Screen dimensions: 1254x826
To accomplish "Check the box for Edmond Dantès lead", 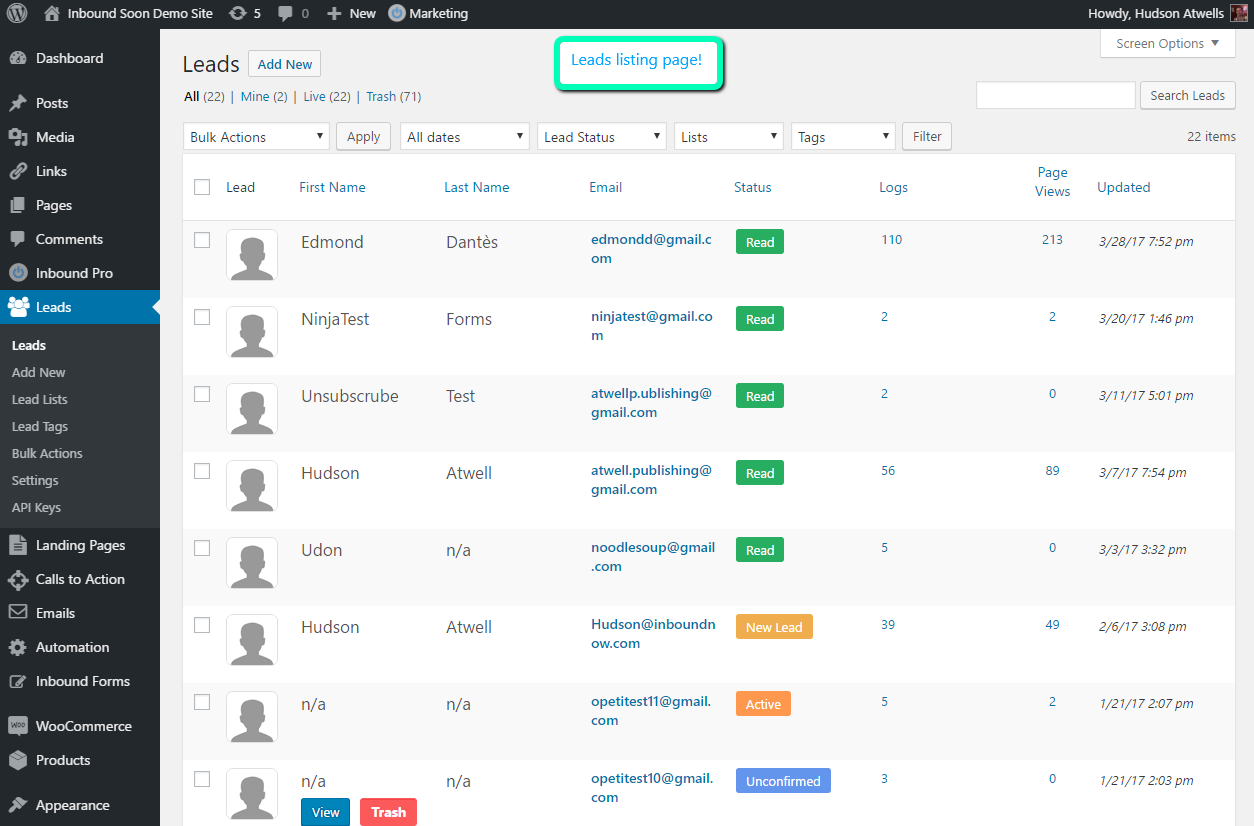I will click(x=202, y=240).
